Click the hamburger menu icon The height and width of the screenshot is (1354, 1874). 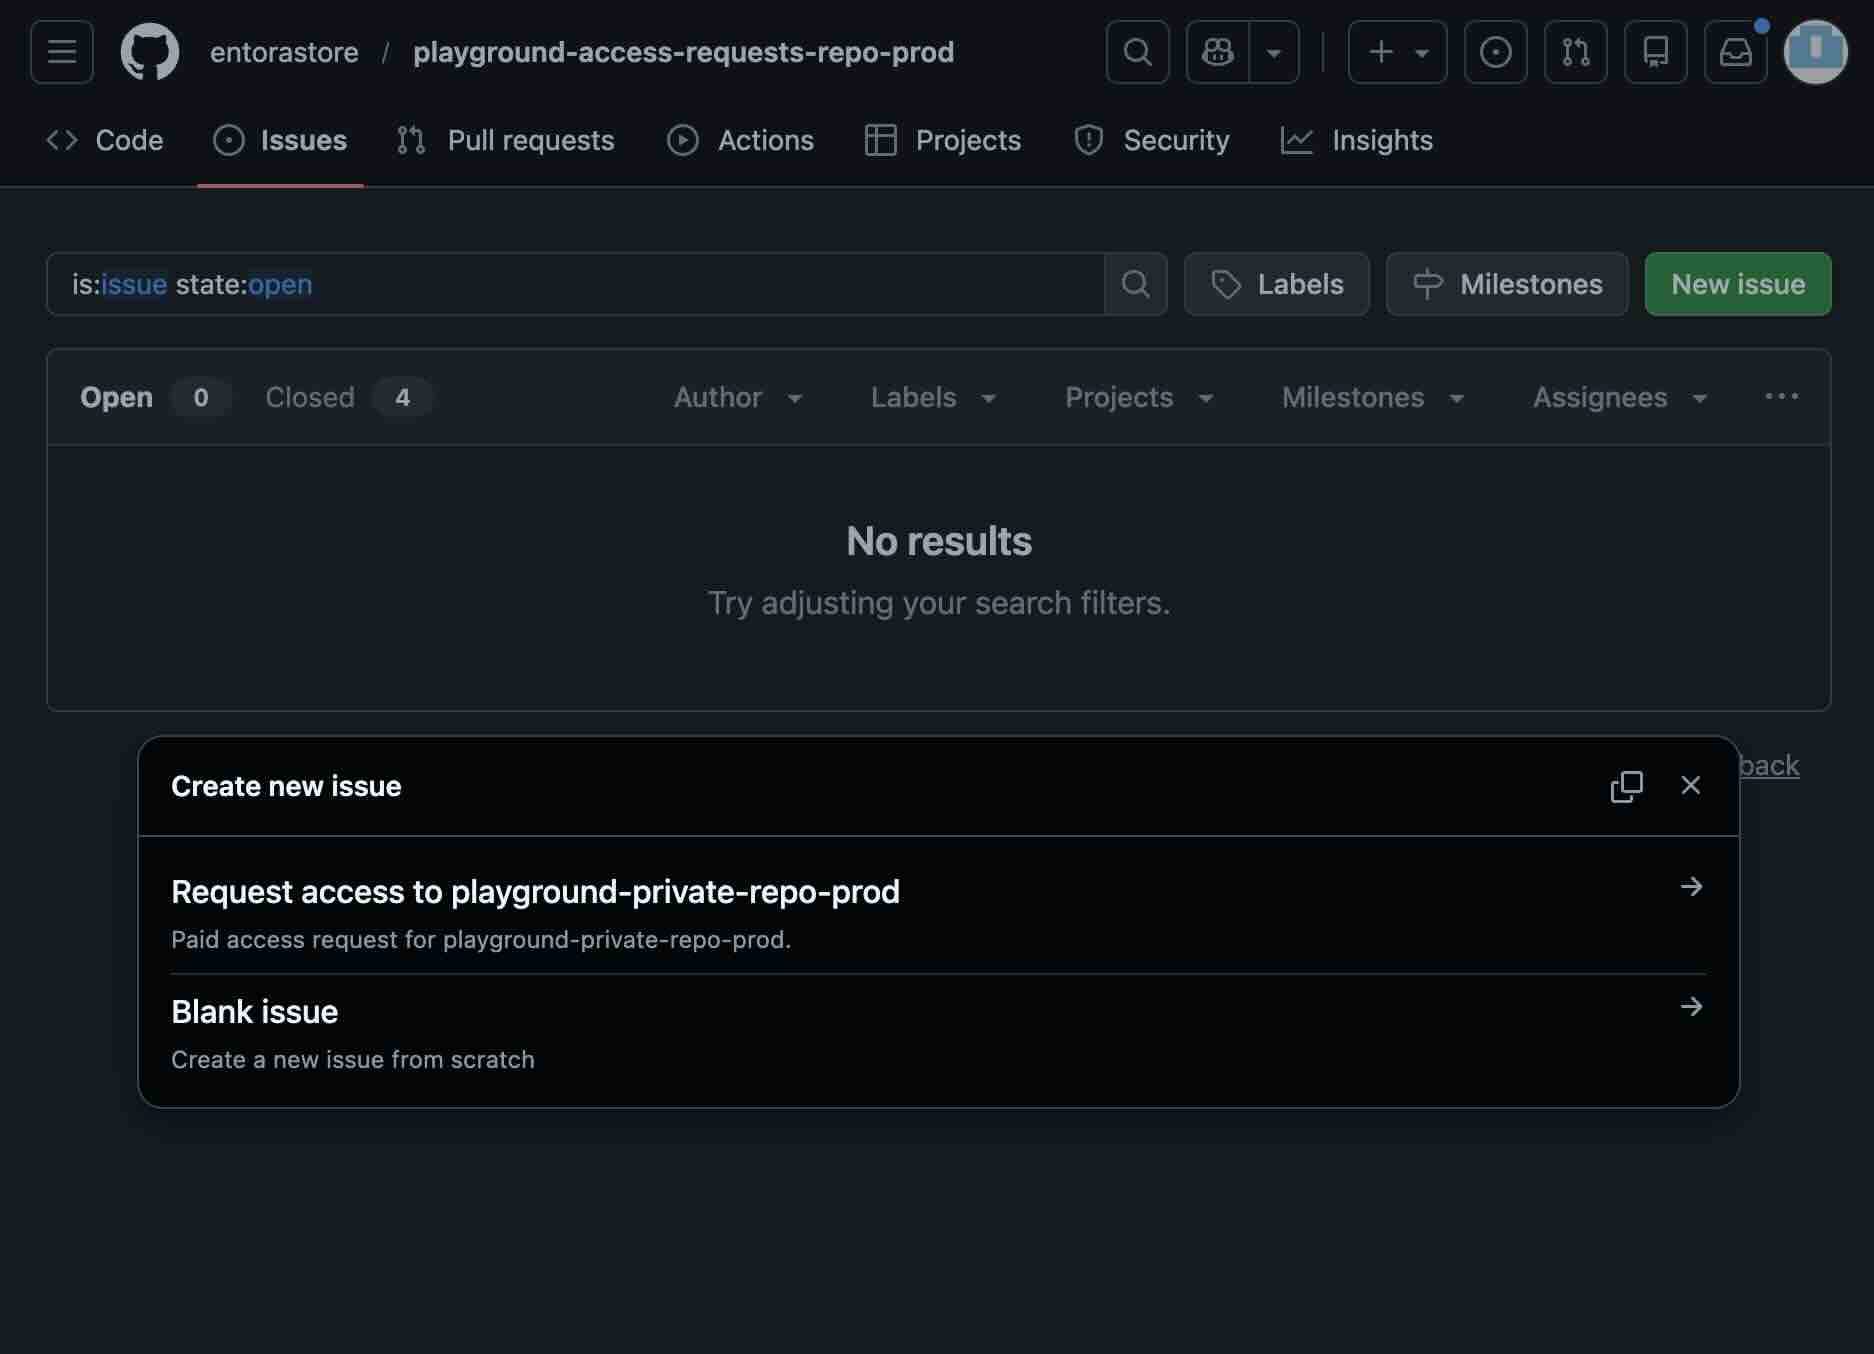[x=61, y=52]
